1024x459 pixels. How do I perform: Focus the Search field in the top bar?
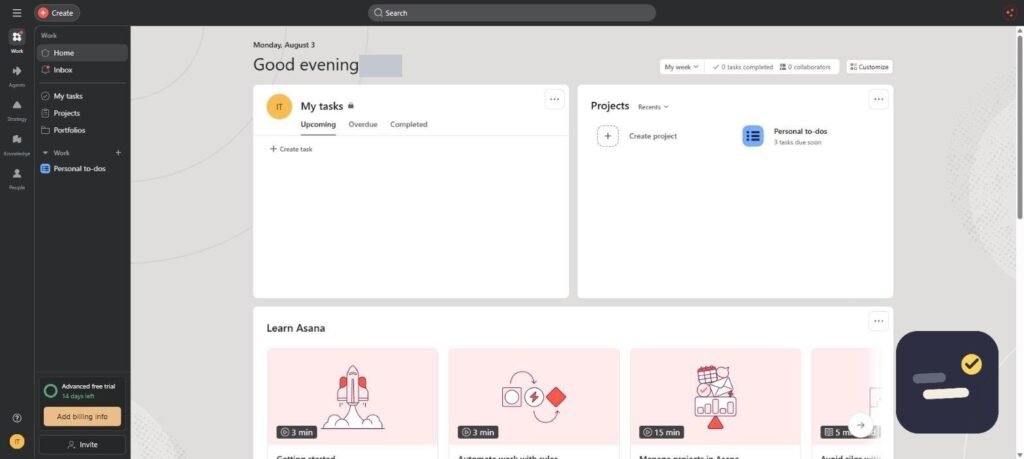511,12
